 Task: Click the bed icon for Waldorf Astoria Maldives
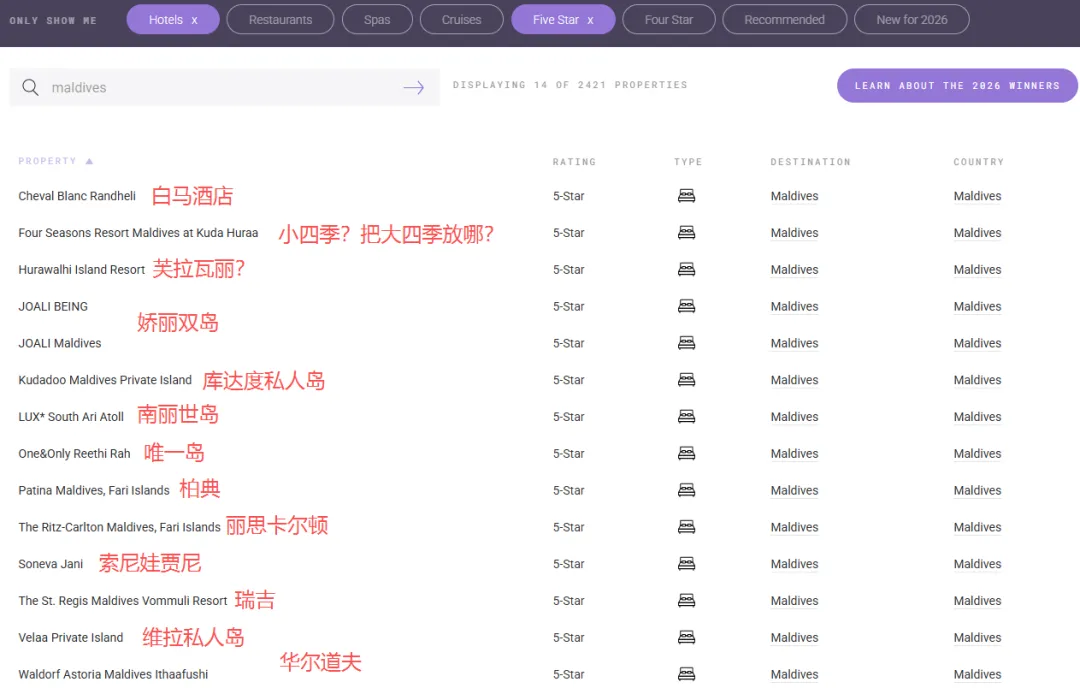[x=686, y=674]
